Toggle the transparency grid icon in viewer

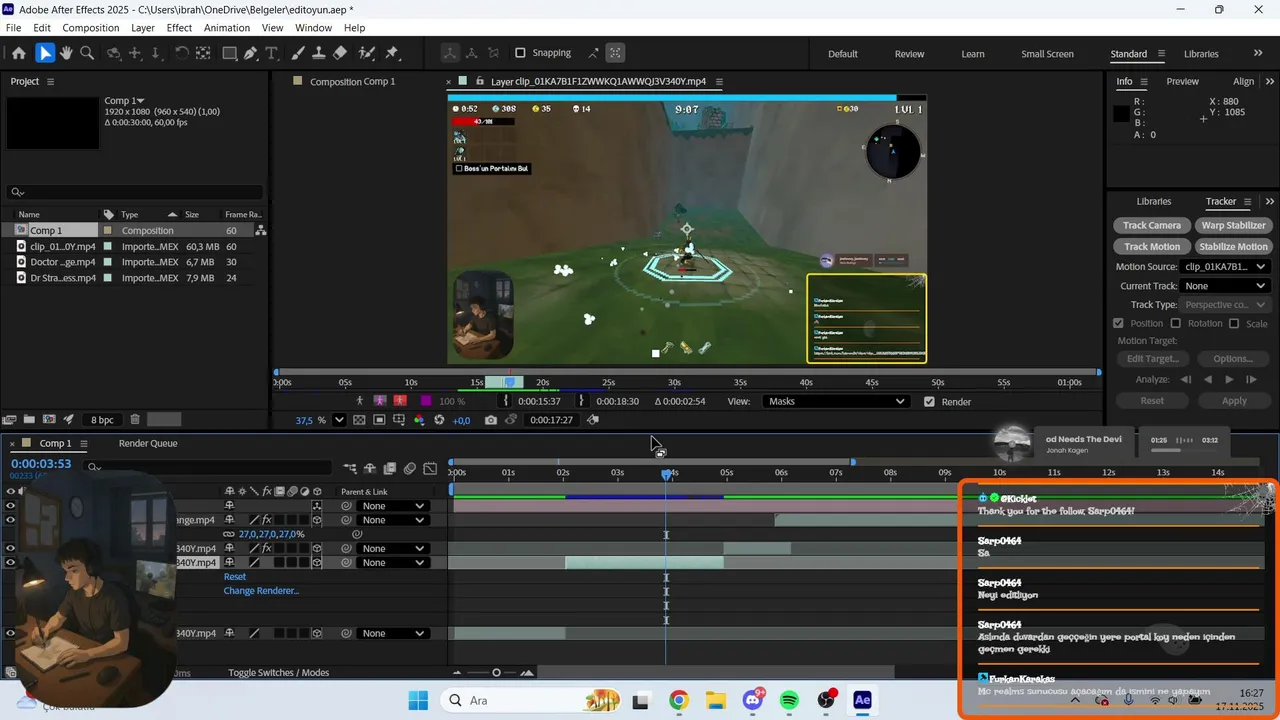[359, 420]
